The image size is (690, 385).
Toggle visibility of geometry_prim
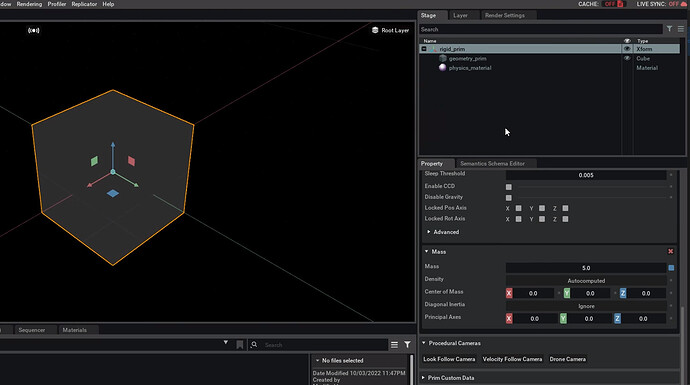(x=627, y=58)
